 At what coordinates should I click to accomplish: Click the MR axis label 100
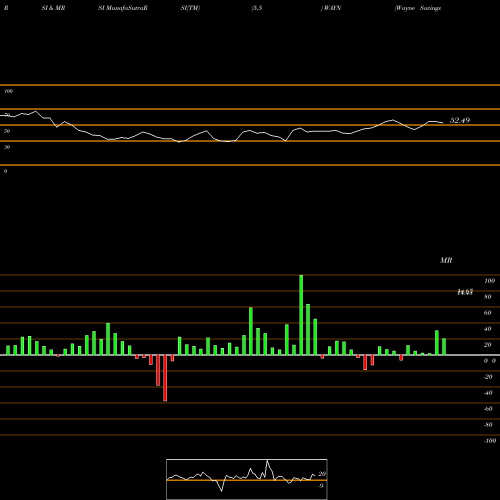coord(490,281)
